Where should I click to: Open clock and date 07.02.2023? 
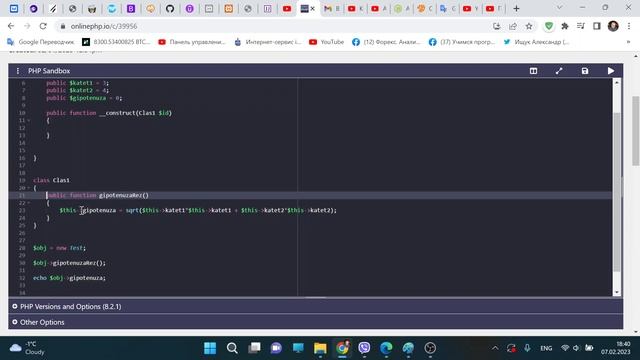[615, 348]
